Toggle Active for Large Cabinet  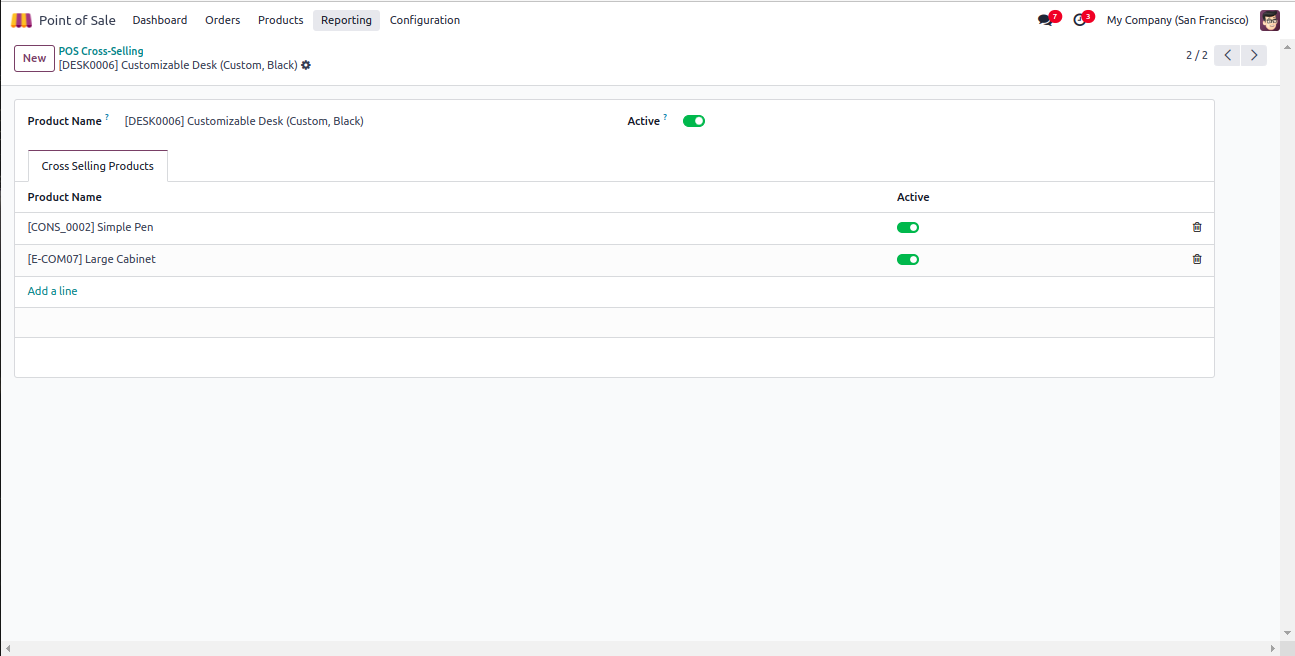click(908, 259)
